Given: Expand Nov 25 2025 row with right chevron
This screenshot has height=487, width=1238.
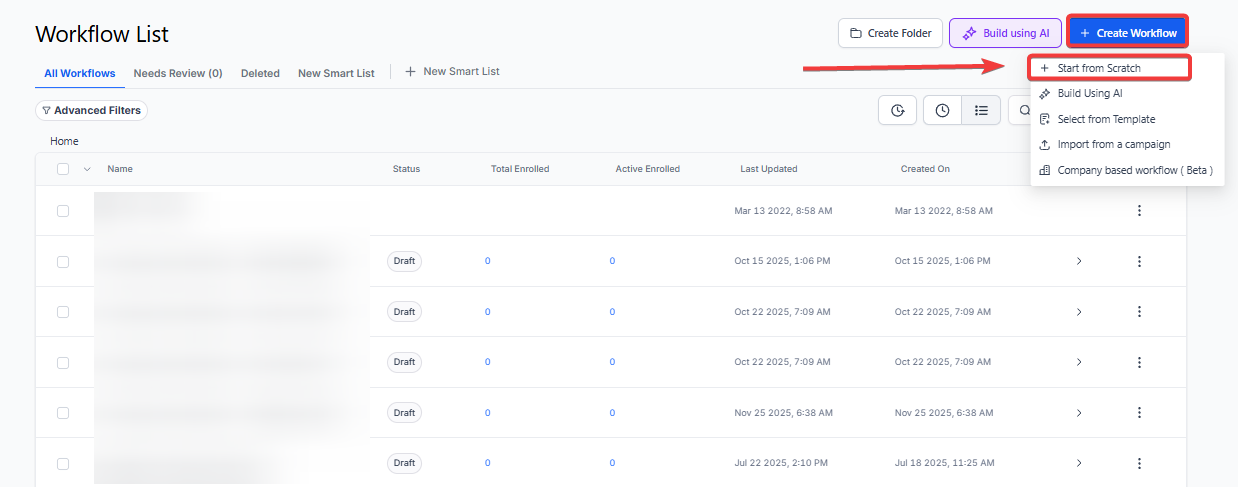Looking at the screenshot, I should [x=1078, y=413].
